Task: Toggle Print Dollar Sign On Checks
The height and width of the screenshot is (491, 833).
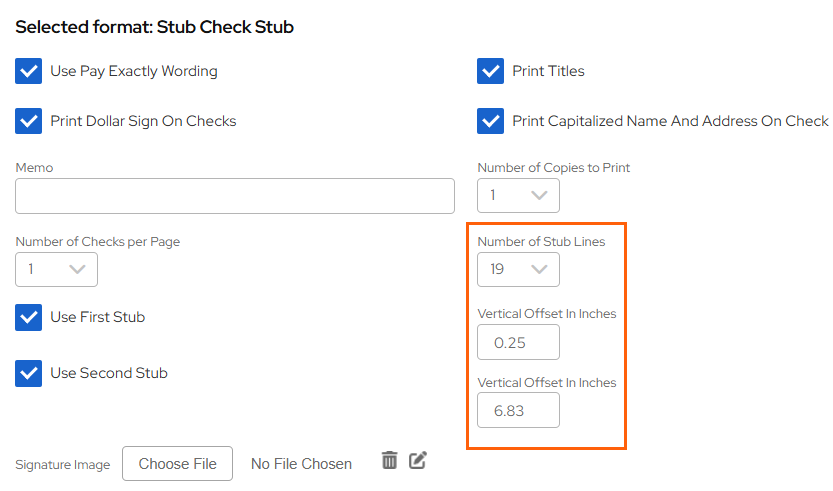Action: (x=29, y=121)
